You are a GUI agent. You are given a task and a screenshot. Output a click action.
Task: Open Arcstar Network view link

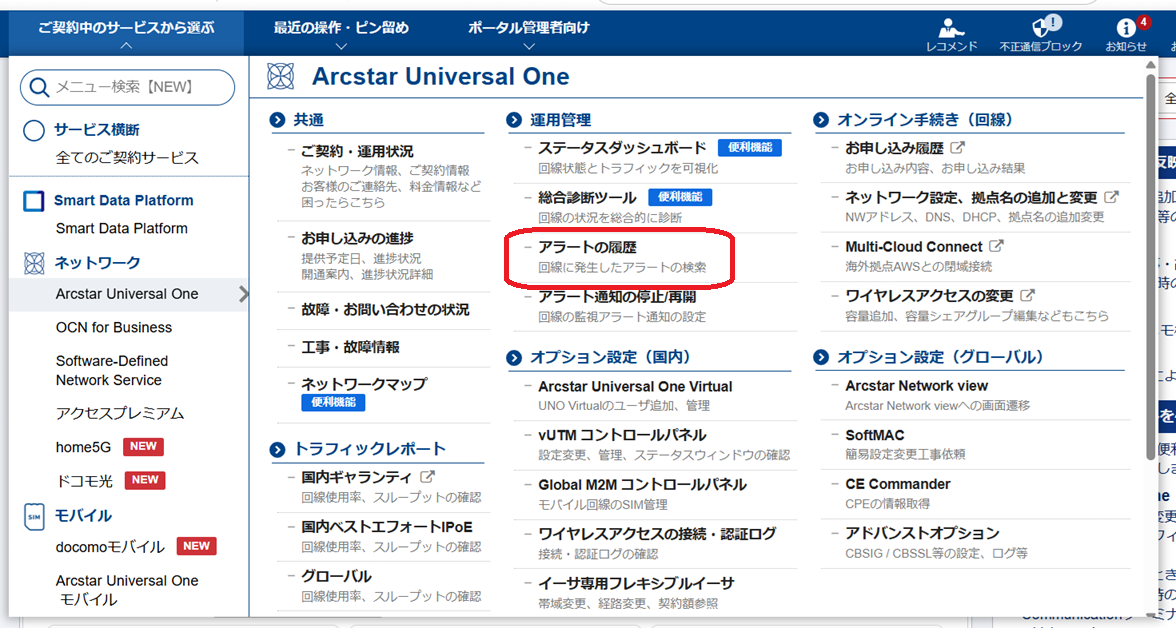pyautogui.click(x=916, y=386)
